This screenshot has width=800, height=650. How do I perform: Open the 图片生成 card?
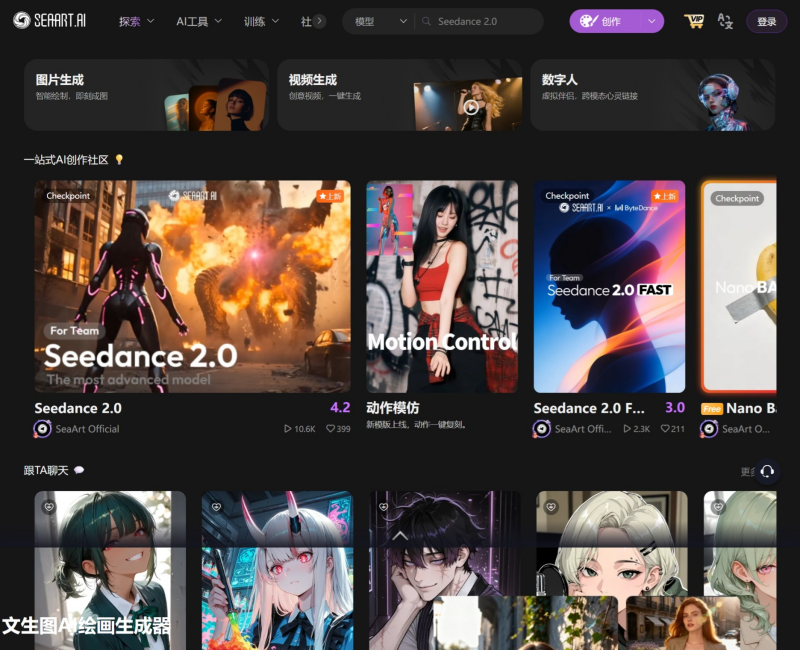click(x=146, y=94)
